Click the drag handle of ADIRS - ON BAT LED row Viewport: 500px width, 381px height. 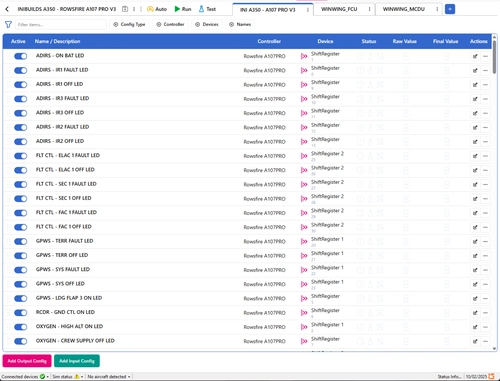tap(8, 56)
